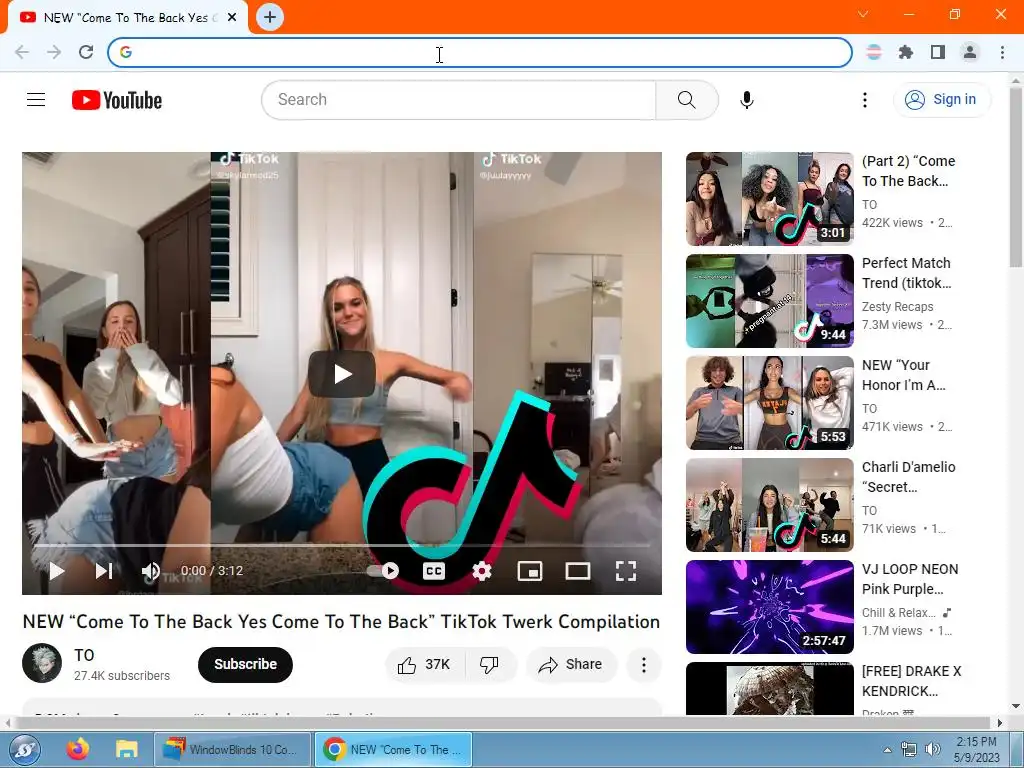The width and height of the screenshot is (1024, 768).
Task: Open the network tray icon
Action: (908, 749)
